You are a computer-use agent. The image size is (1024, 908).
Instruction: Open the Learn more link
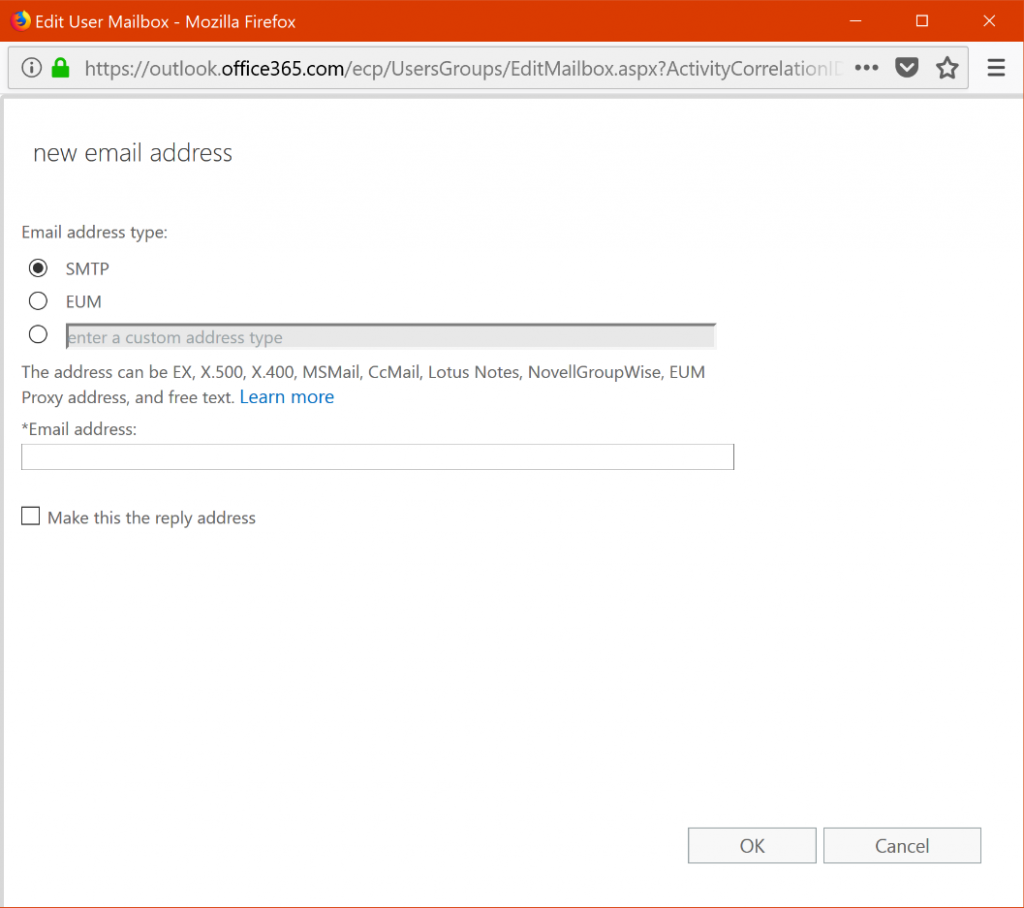coord(287,397)
